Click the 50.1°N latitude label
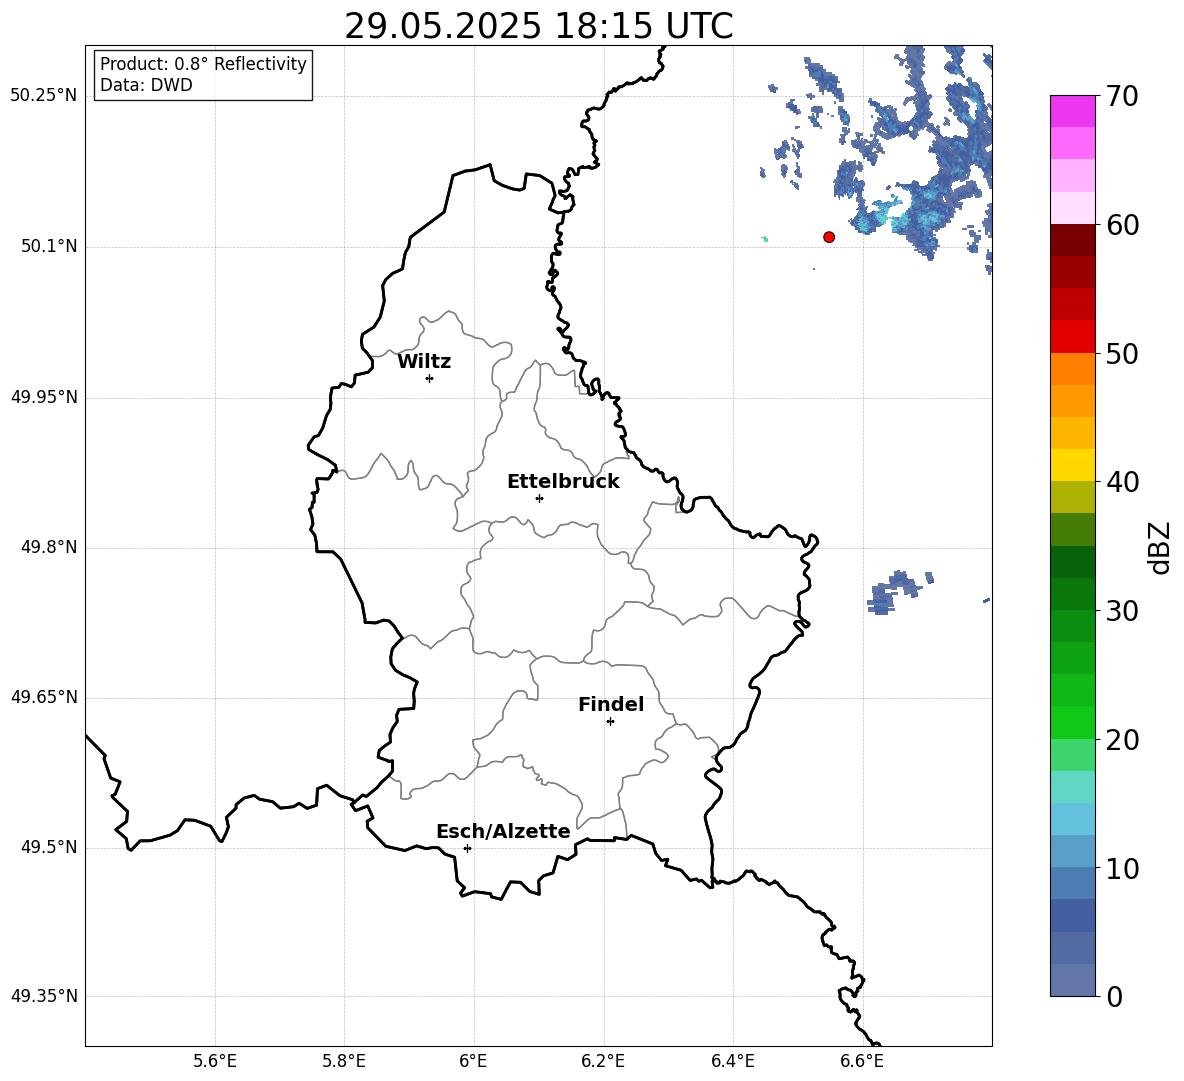The image size is (1184, 1081). point(49,246)
